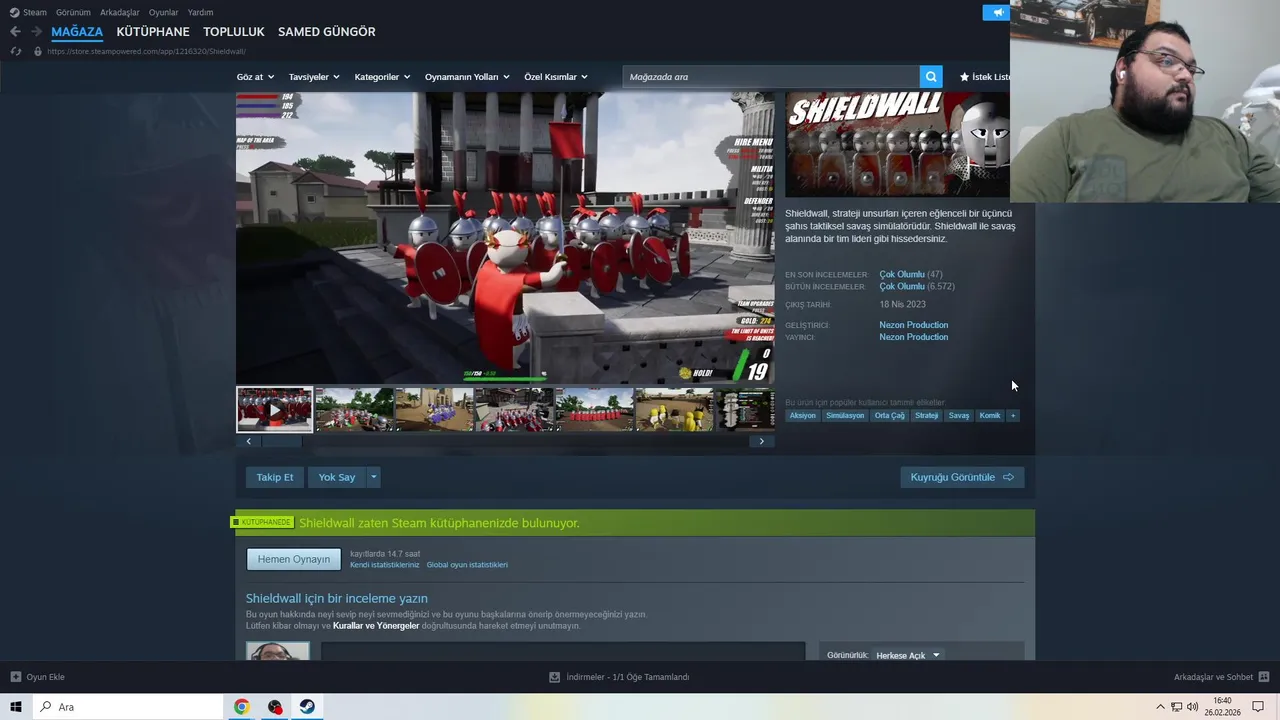Open Windows notification center icon

1258,707
